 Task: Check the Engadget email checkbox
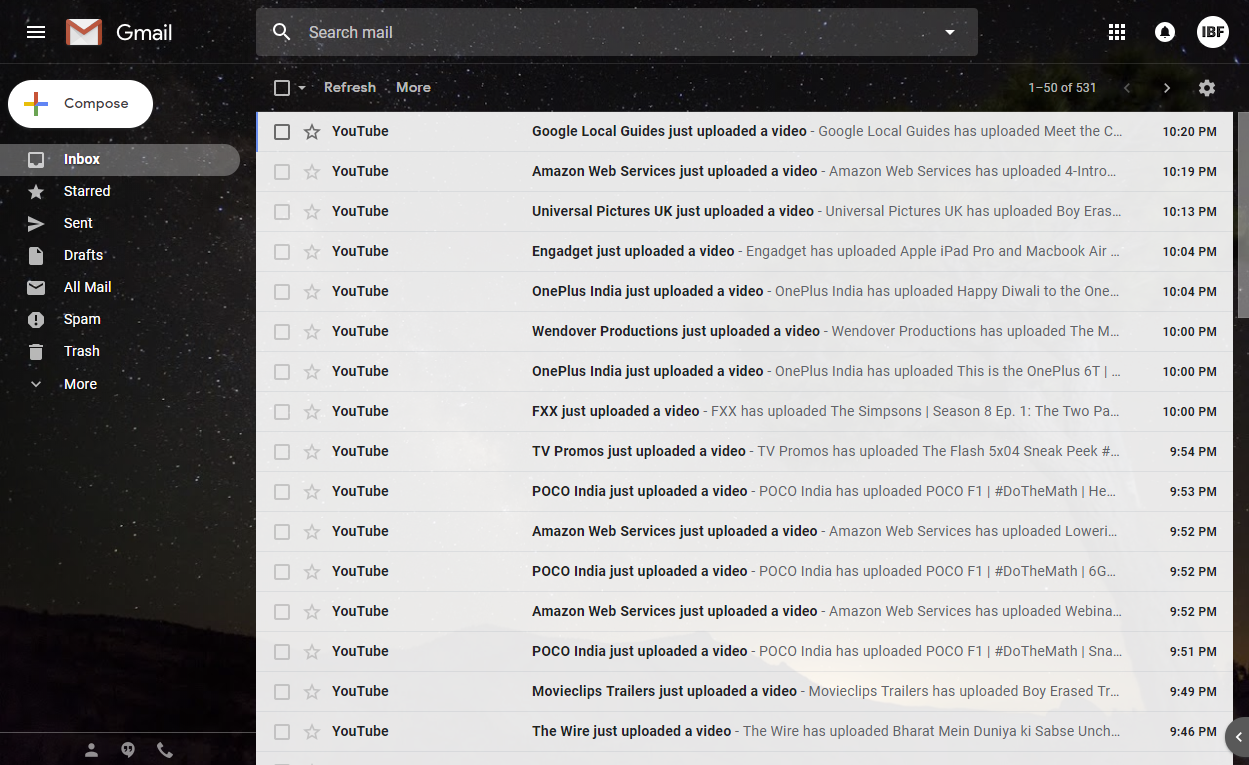(x=282, y=251)
